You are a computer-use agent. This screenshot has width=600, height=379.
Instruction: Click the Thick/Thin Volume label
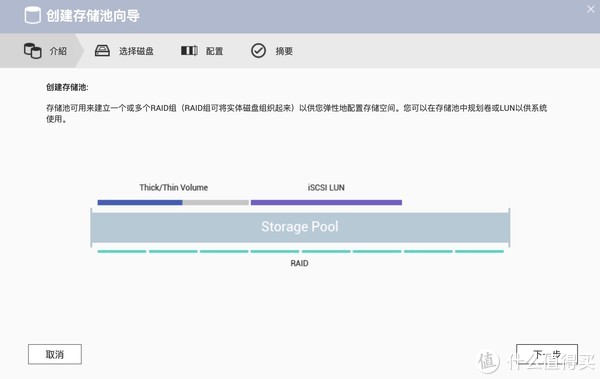pyautogui.click(x=174, y=188)
